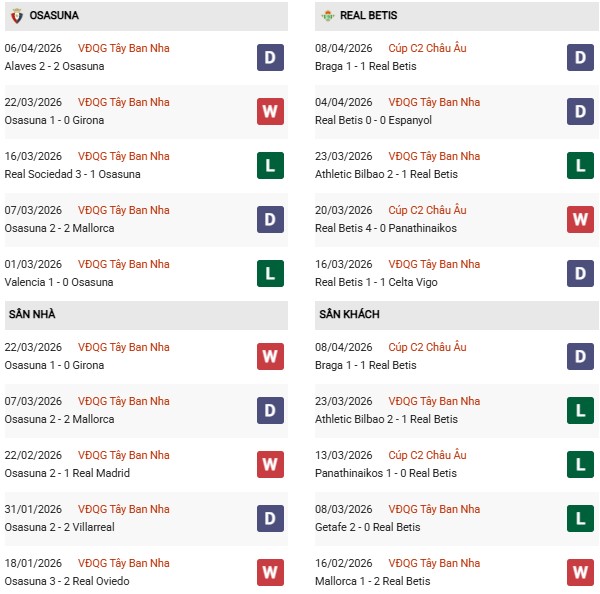Click the Real Betis 0 - 0 Espanyol result

[373, 120]
